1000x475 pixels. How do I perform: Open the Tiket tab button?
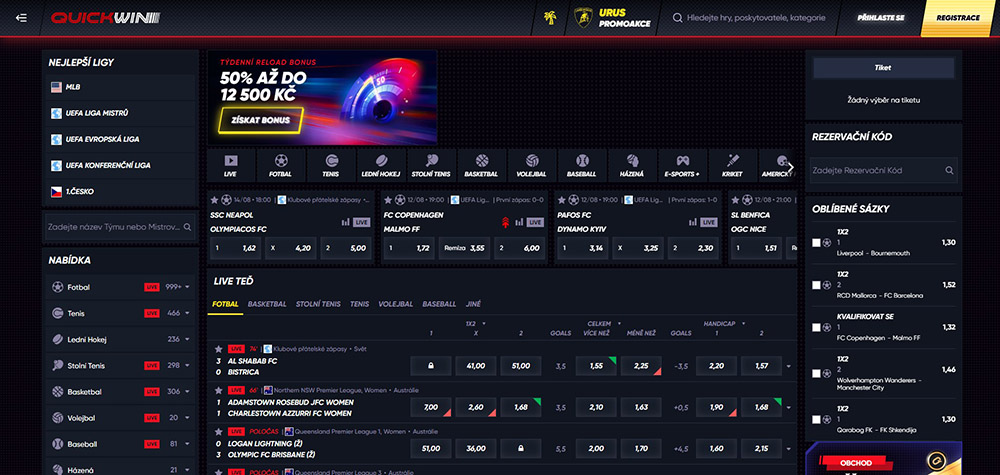pos(883,68)
